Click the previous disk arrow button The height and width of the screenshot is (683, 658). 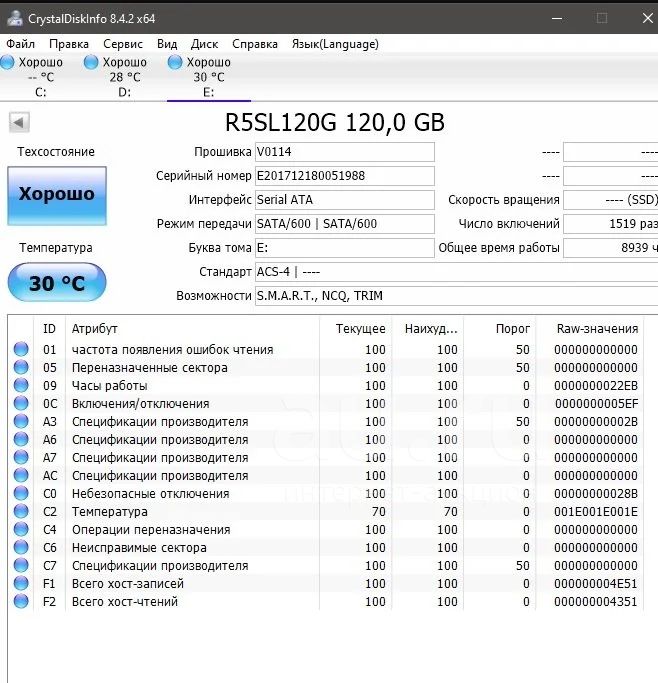[x=19, y=122]
